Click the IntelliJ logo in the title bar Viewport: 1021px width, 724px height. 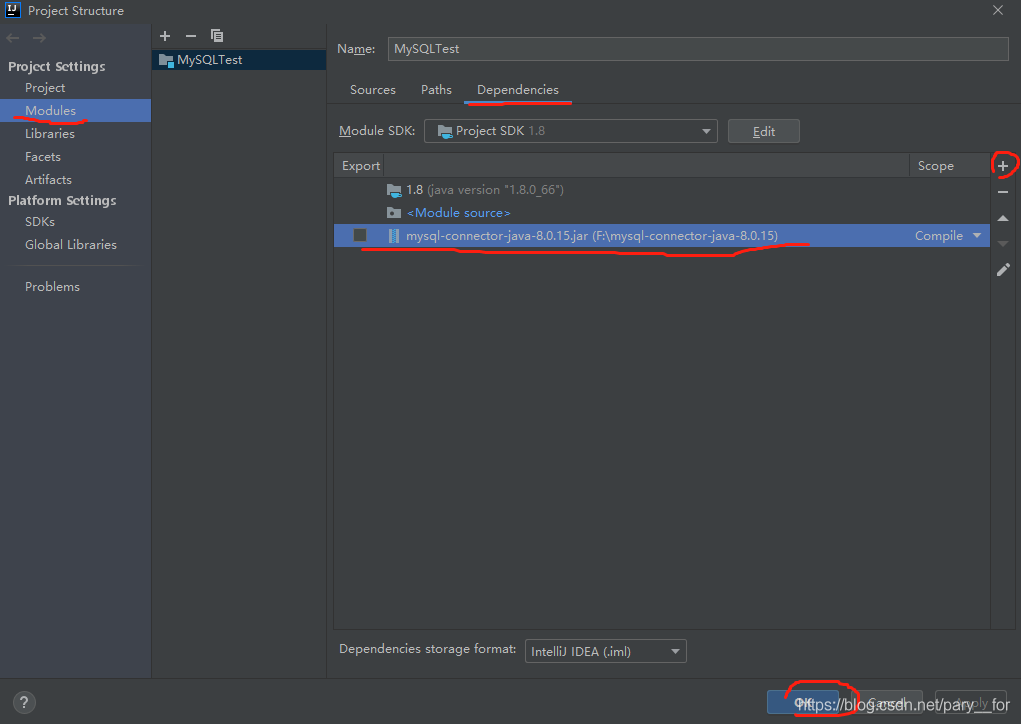point(13,10)
